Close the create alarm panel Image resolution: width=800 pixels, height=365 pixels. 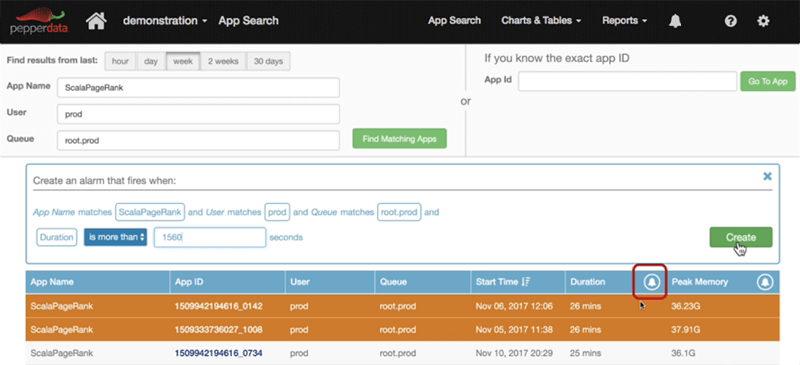tap(767, 176)
